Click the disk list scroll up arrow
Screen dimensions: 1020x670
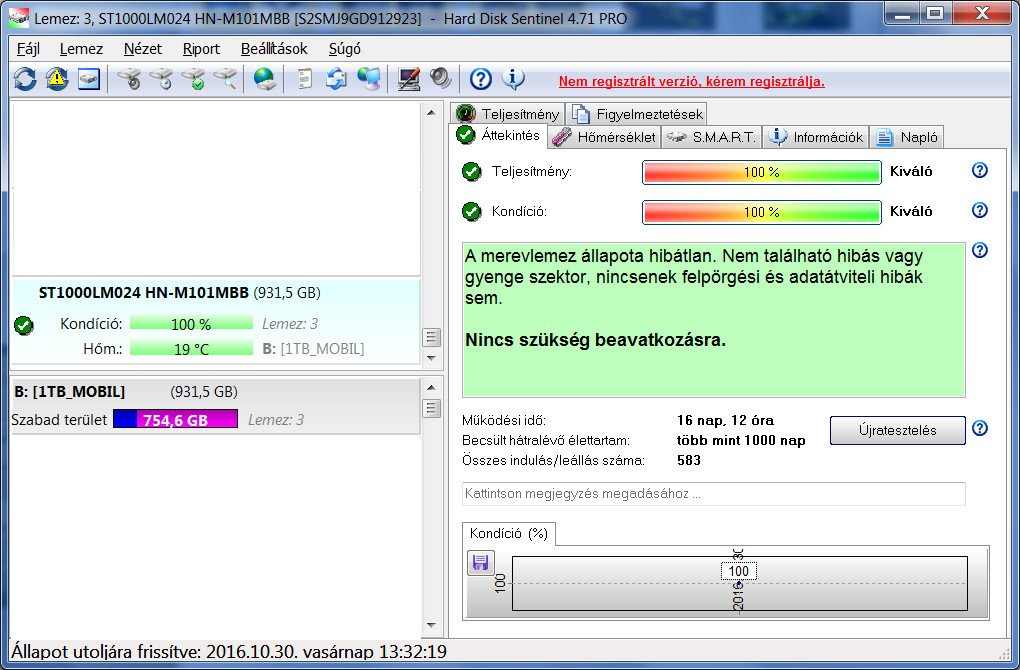coord(431,113)
